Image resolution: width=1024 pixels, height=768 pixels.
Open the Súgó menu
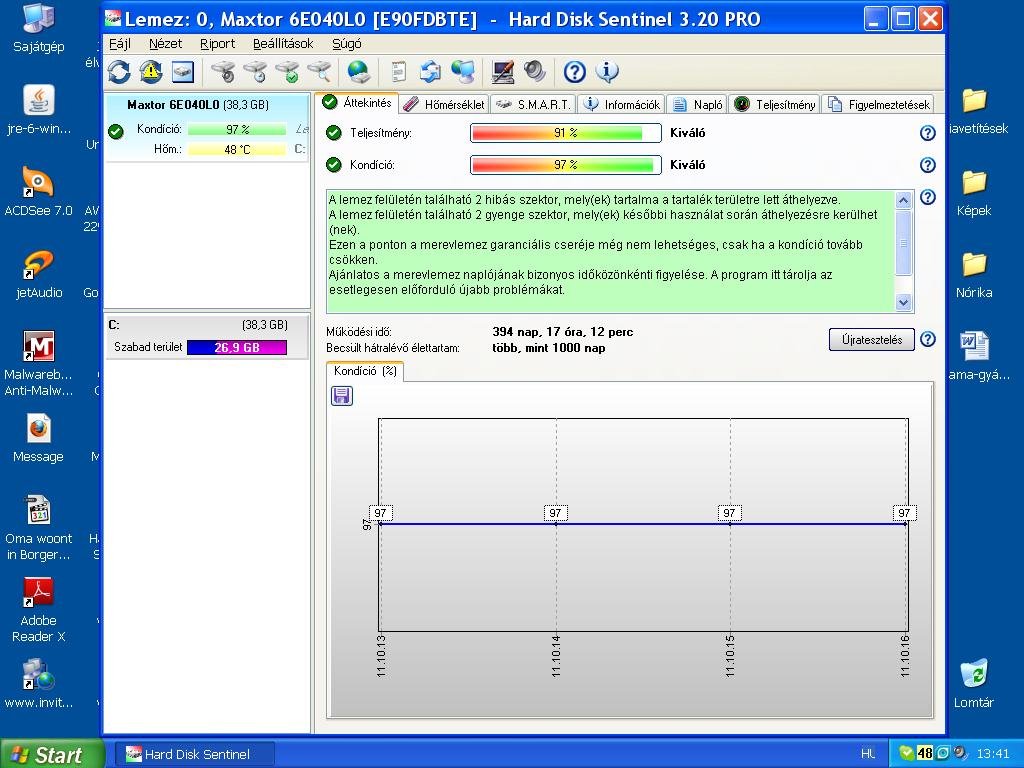point(347,44)
